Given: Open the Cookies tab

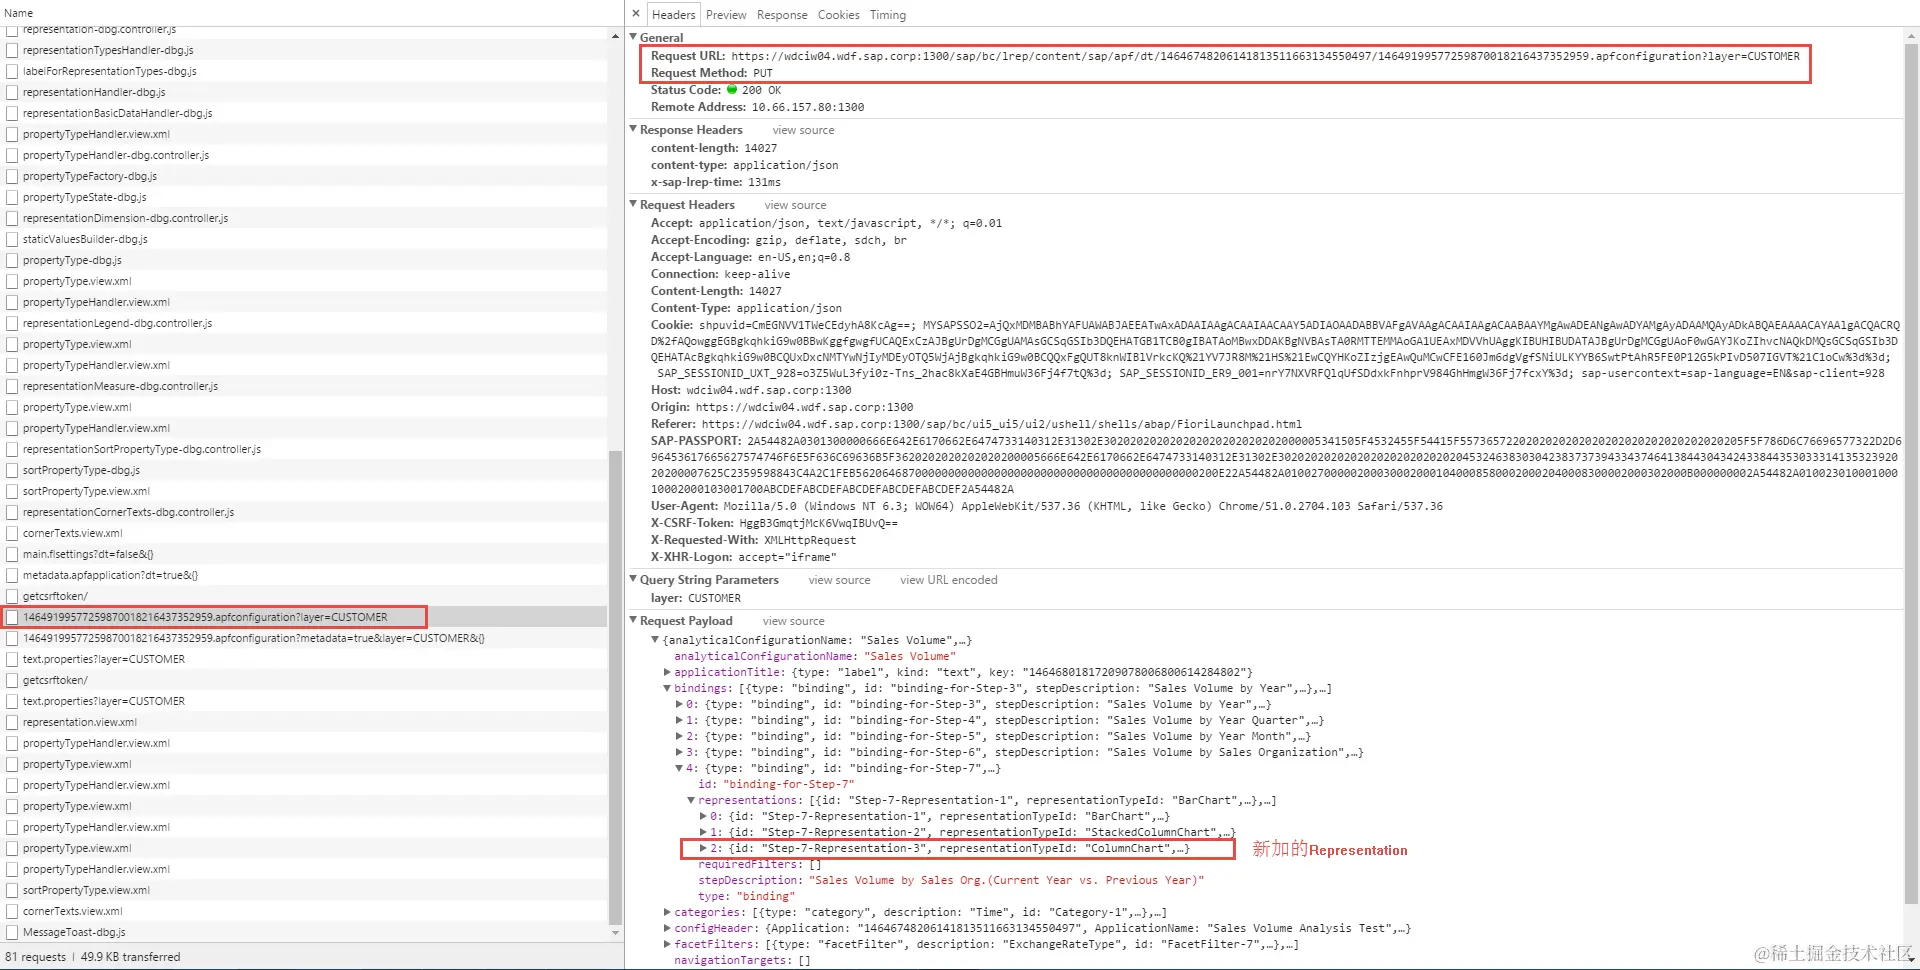Looking at the screenshot, I should 838,15.
